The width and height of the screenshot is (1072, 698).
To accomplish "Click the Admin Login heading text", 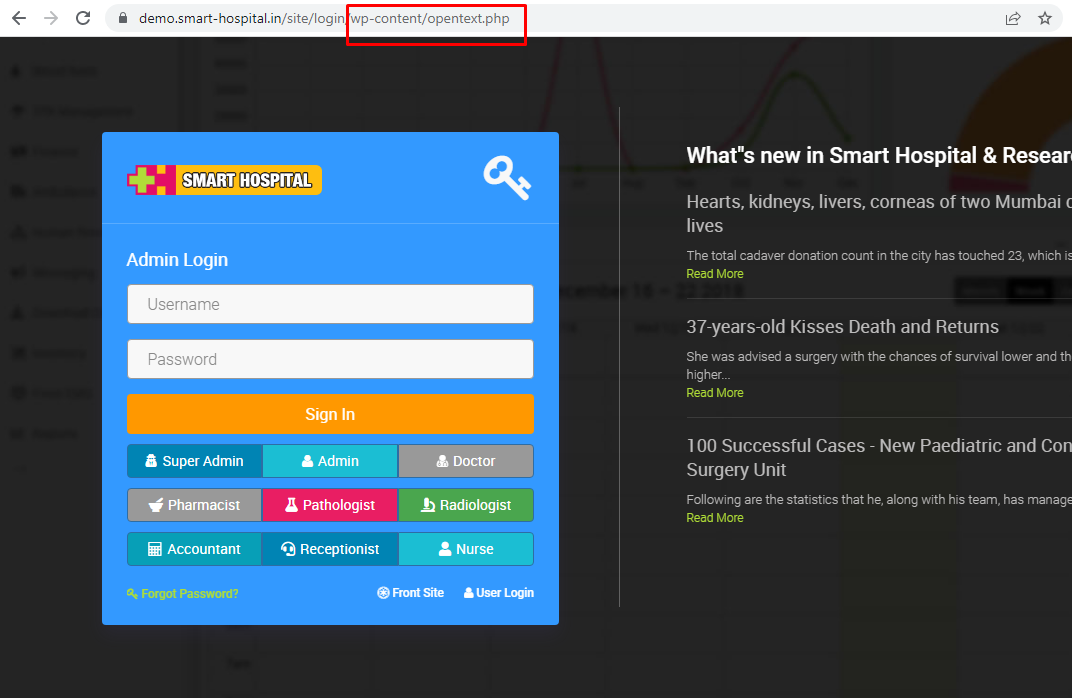I will click(177, 260).
